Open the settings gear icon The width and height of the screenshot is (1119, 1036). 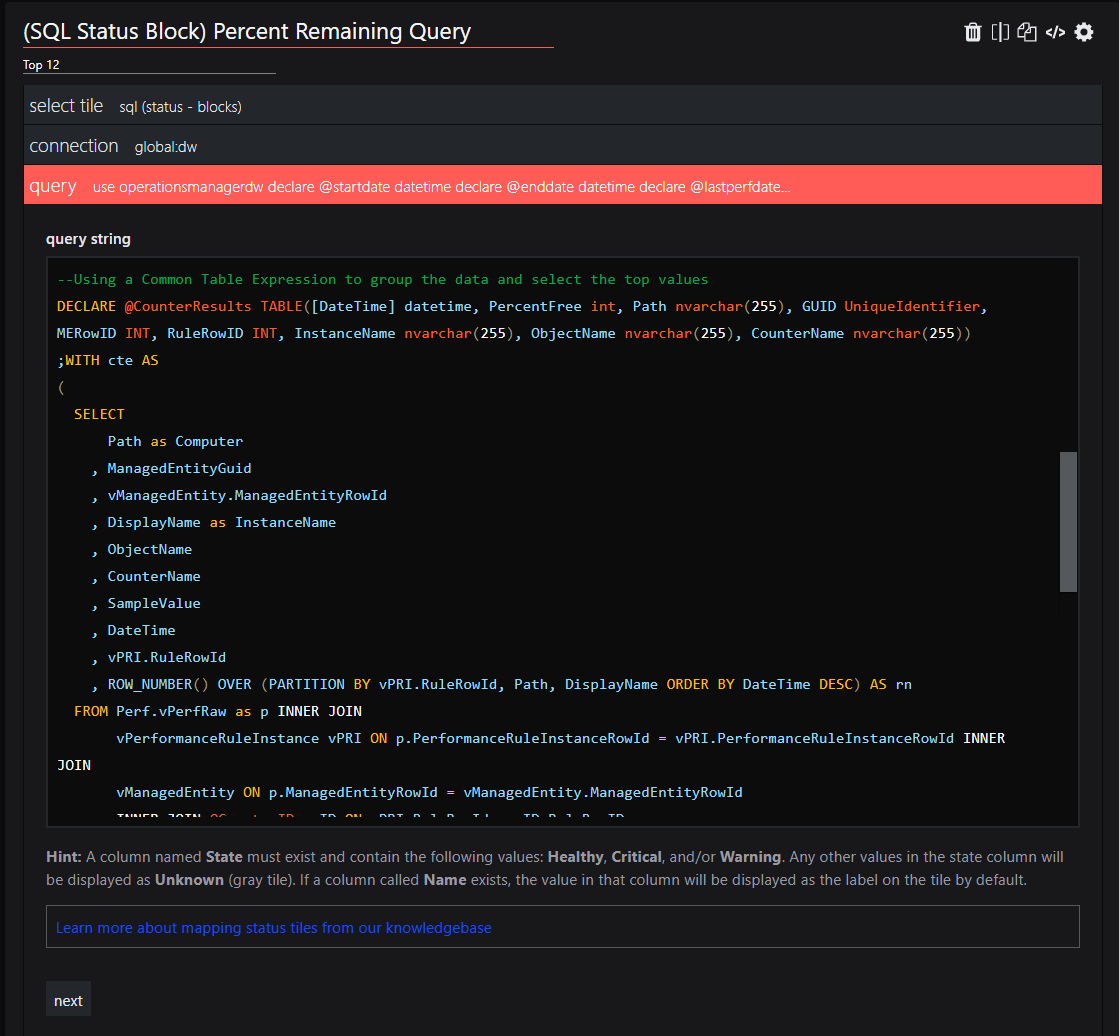point(1084,32)
